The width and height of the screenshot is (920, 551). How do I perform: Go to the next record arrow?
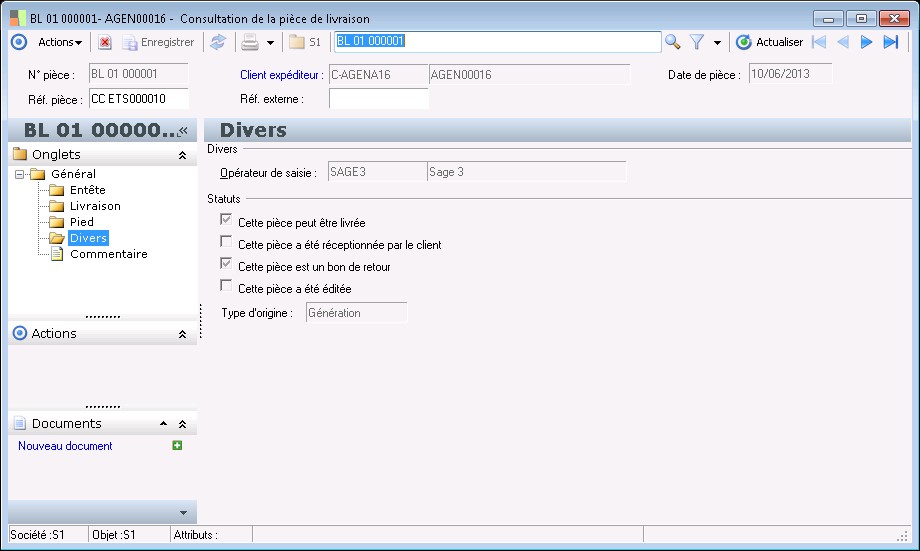tap(866, 42)
